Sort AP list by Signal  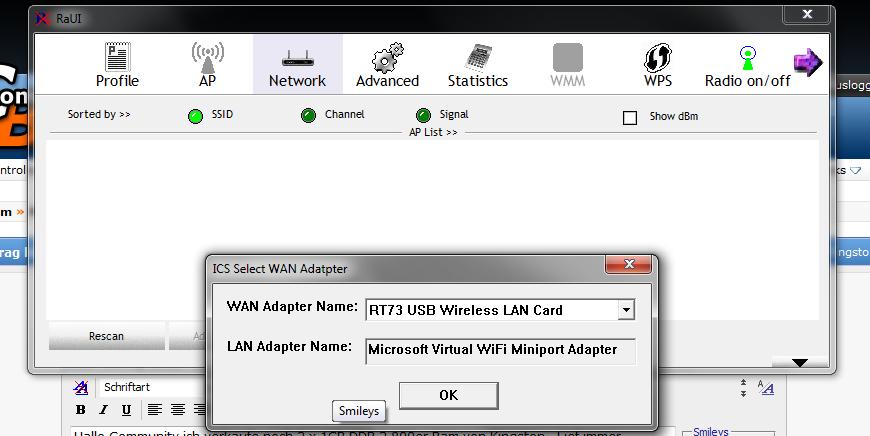click(x=423, y=115)
